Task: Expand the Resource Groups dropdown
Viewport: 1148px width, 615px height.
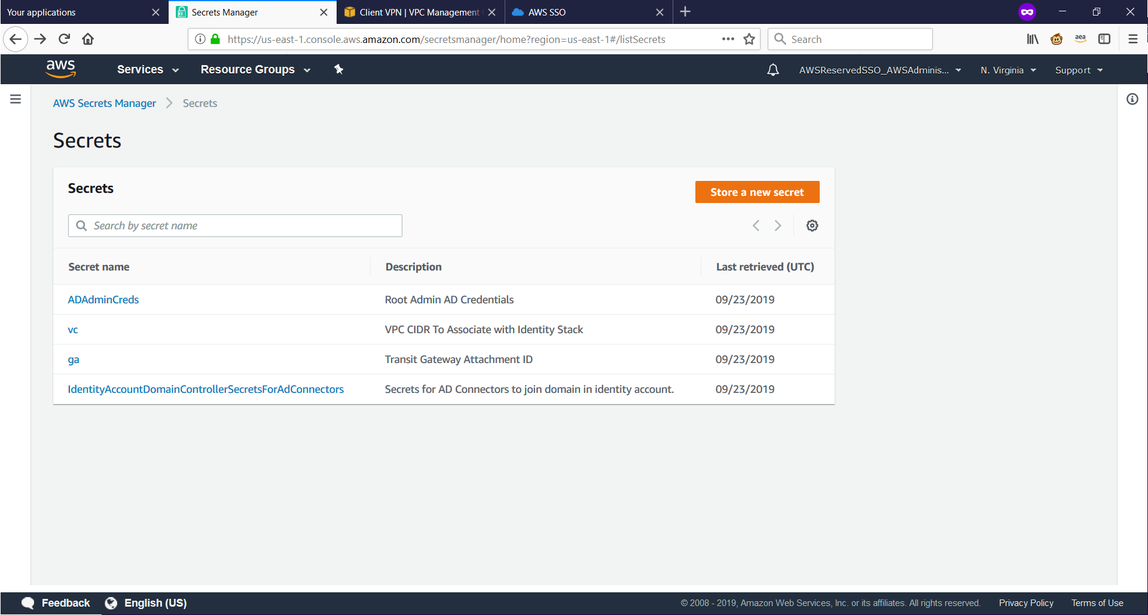Action: pyautogui.click(x=256, y=70)
